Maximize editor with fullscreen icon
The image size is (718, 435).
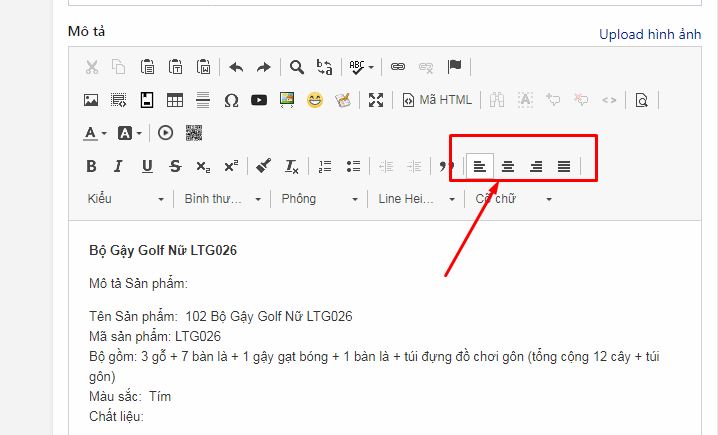point(376,100)
